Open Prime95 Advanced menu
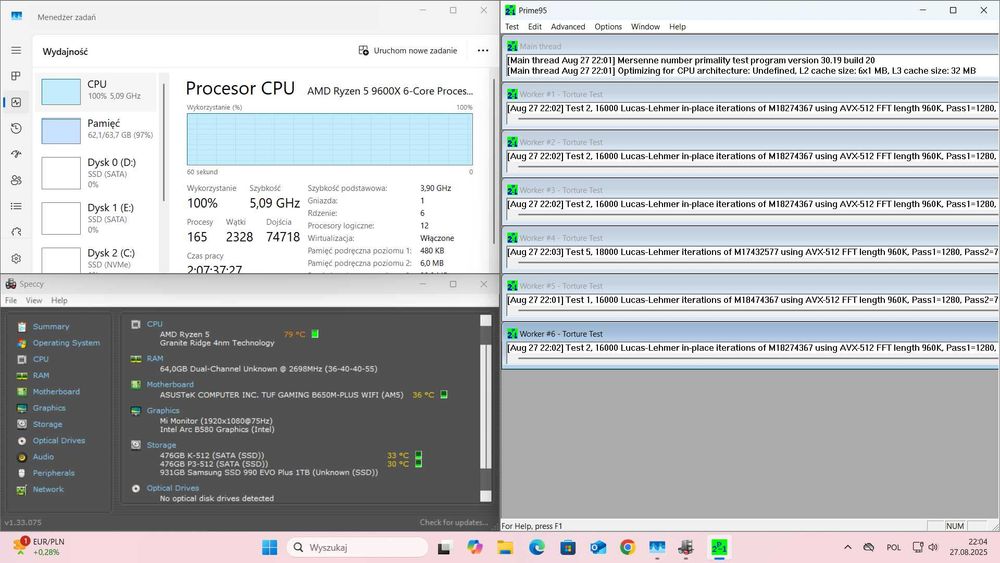Screen dimensions: 1000x563 point(568,27)
